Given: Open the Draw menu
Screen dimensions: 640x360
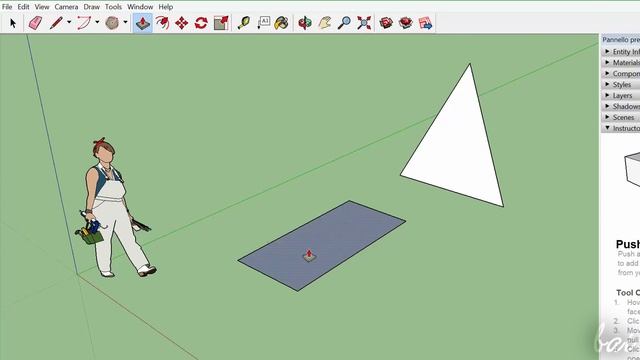Looking at the screenshot, I should tap(91, 7).
